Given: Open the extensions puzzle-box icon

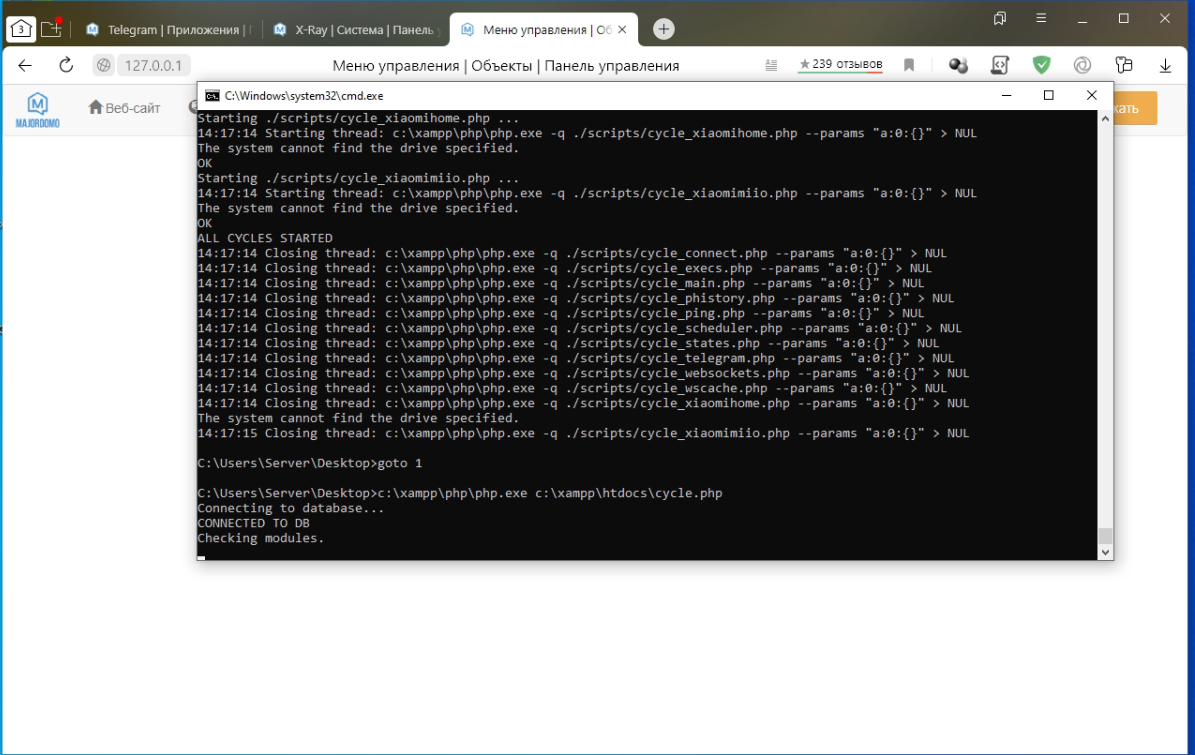Looking at the screenshot, I should pyautogui.click(x=1123, y=66).
